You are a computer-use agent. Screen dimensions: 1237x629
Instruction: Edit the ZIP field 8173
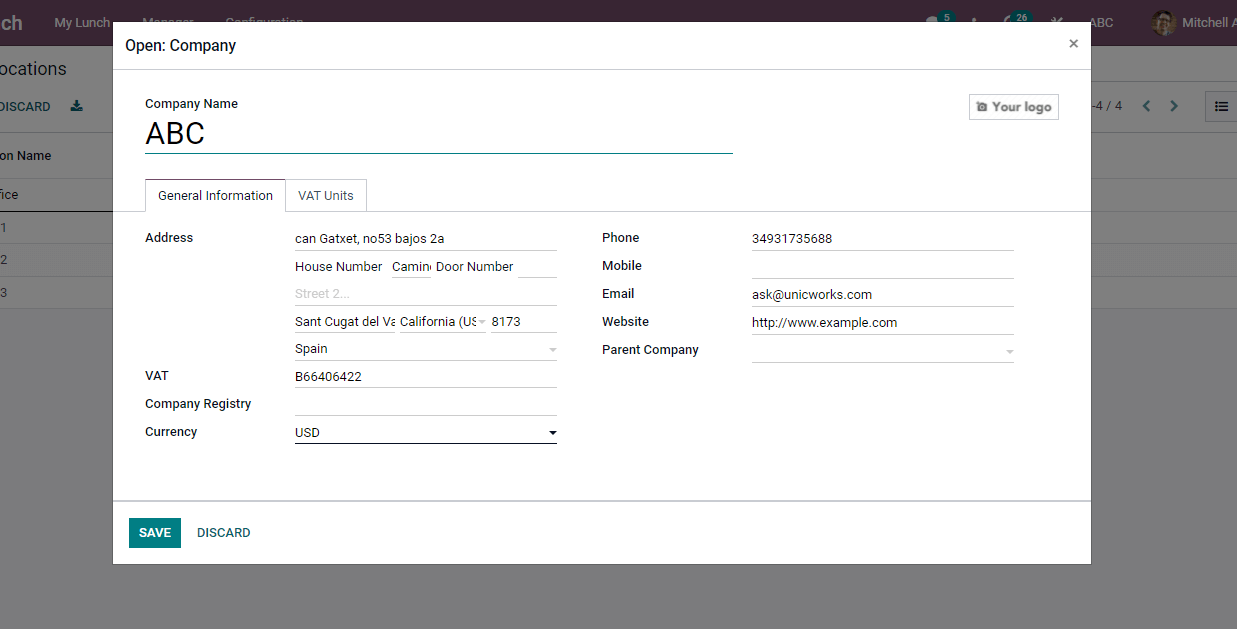tap(524, 322)
